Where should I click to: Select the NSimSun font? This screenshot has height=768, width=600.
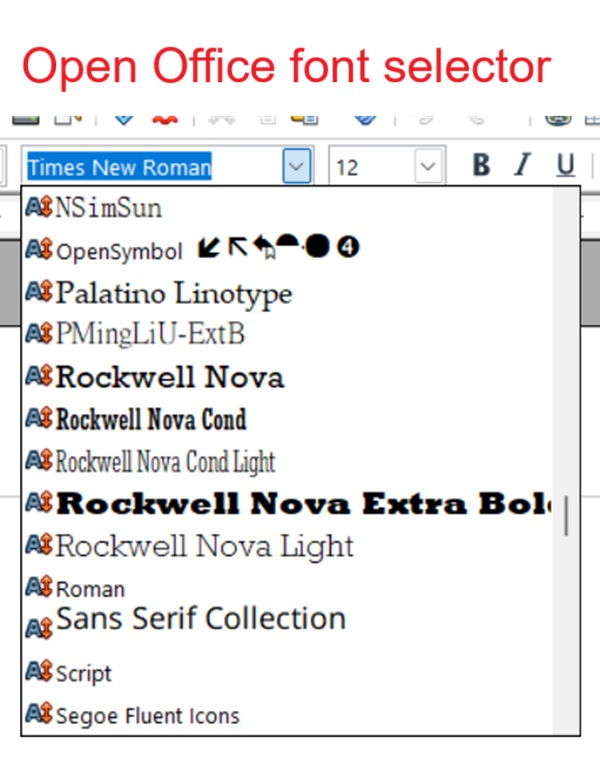click(288, 208)
